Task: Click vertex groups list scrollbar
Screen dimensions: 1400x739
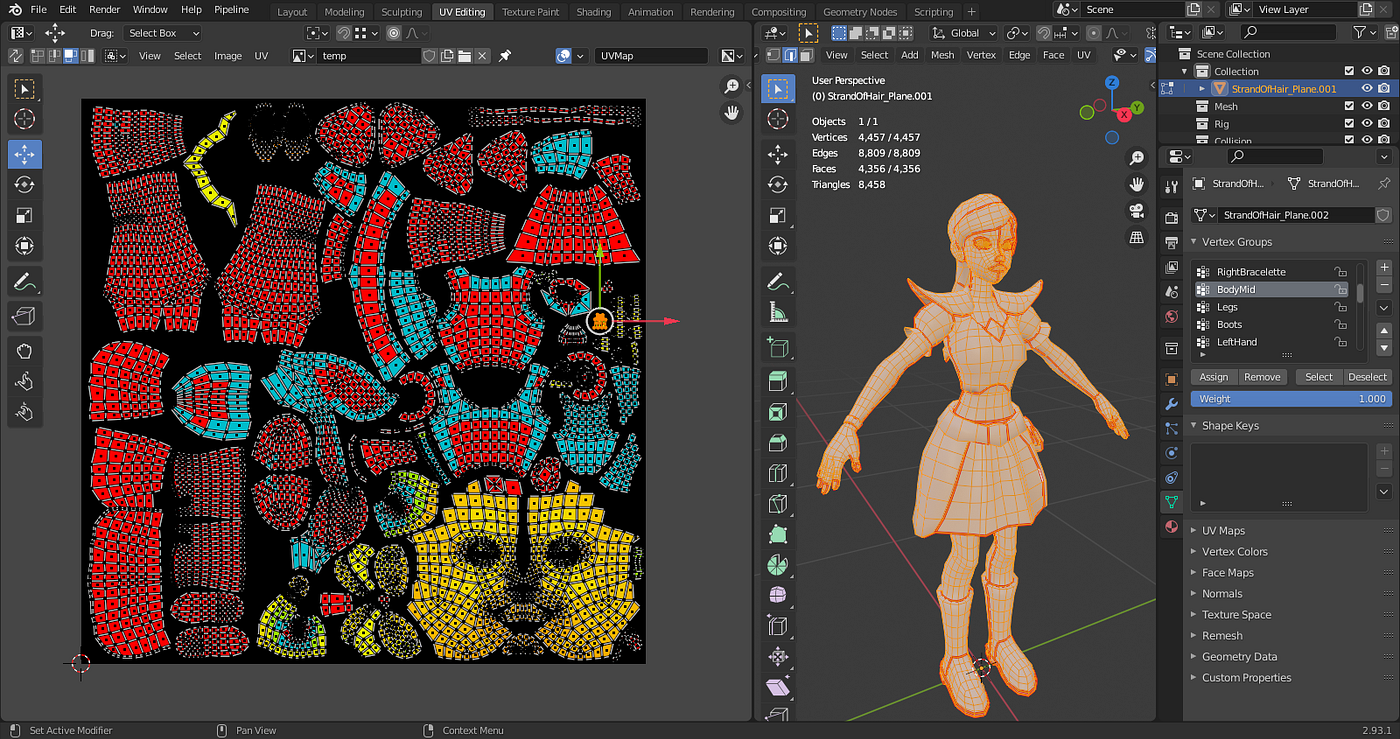Action: (1360, 292)
